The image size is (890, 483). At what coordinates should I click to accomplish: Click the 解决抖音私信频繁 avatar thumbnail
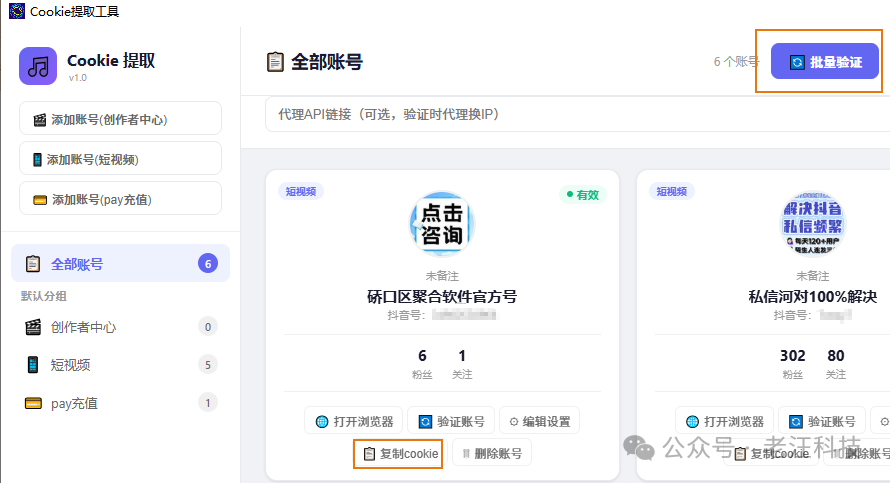coord(812,224)
